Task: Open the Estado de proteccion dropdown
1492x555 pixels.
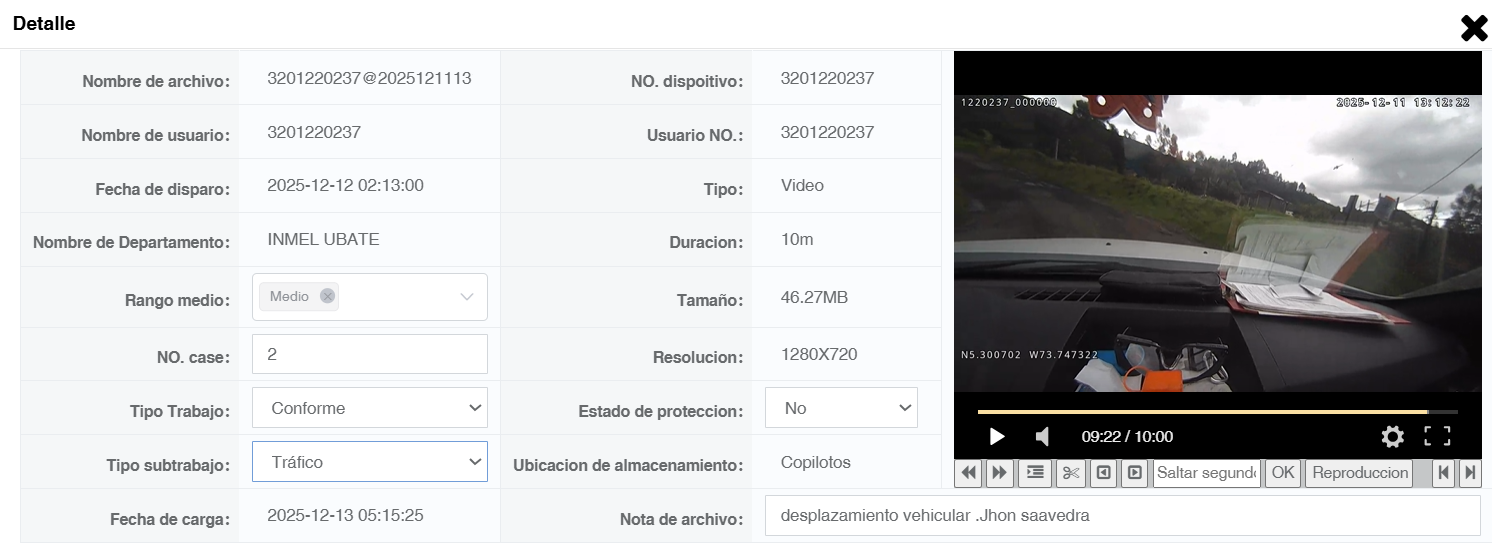Action: tap(841, 408)
